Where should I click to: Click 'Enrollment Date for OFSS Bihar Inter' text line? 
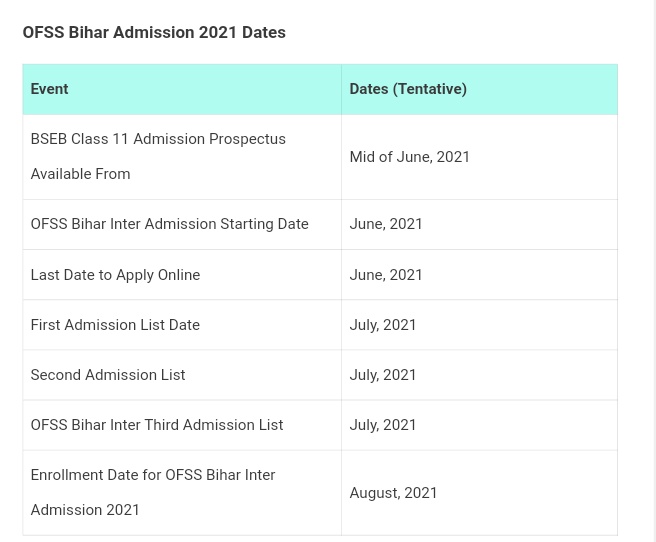tap(153, 475)
